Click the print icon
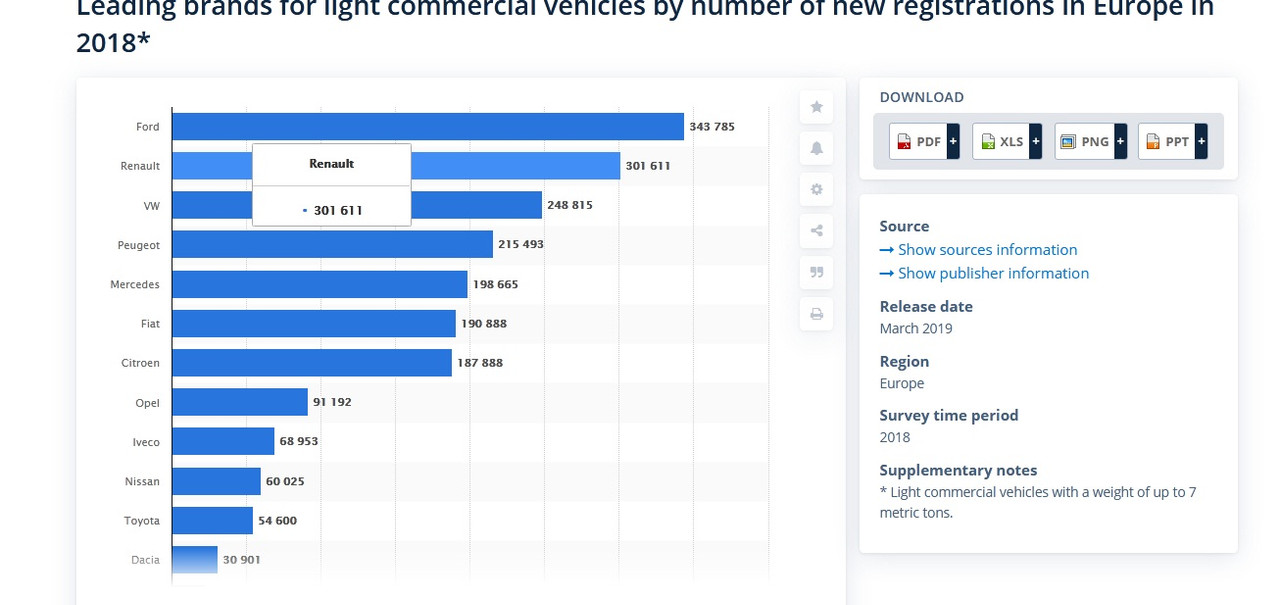The height and width of the screenshot is (605, 1280). pos(816,314)
